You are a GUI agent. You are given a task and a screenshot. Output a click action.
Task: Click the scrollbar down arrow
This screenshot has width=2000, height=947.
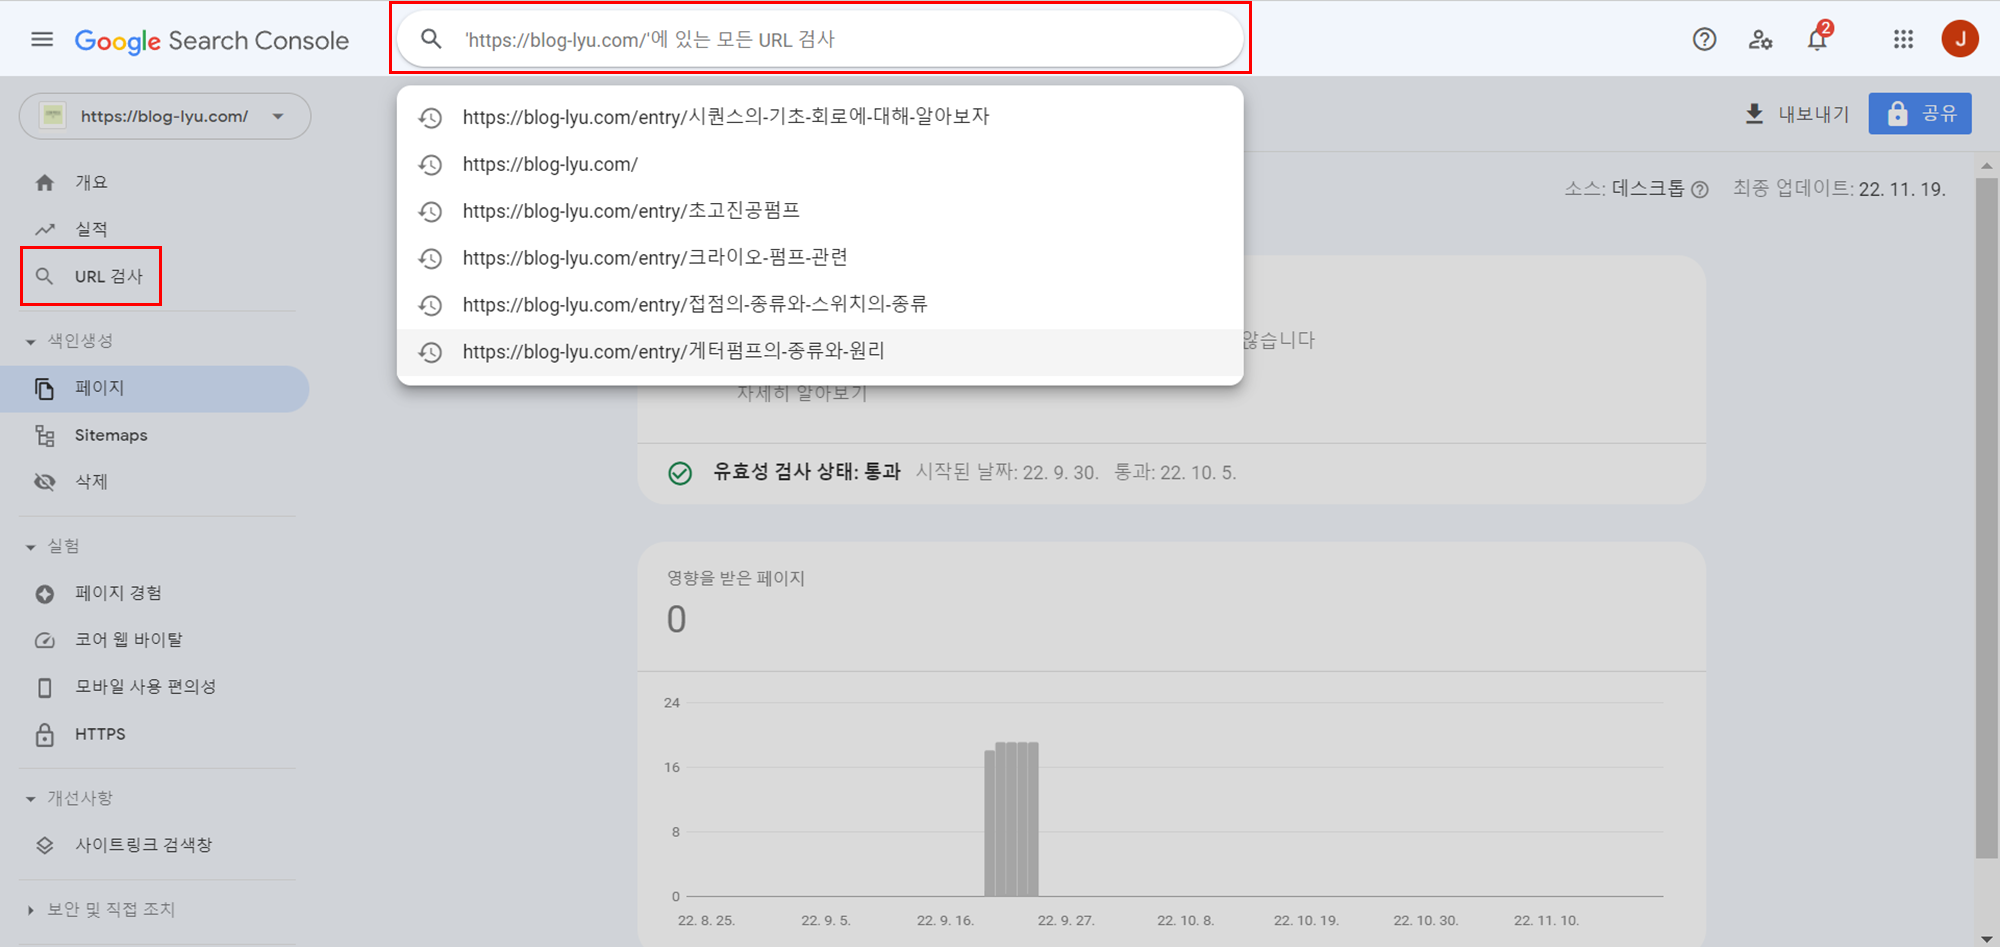click(x=1986, y=938)
